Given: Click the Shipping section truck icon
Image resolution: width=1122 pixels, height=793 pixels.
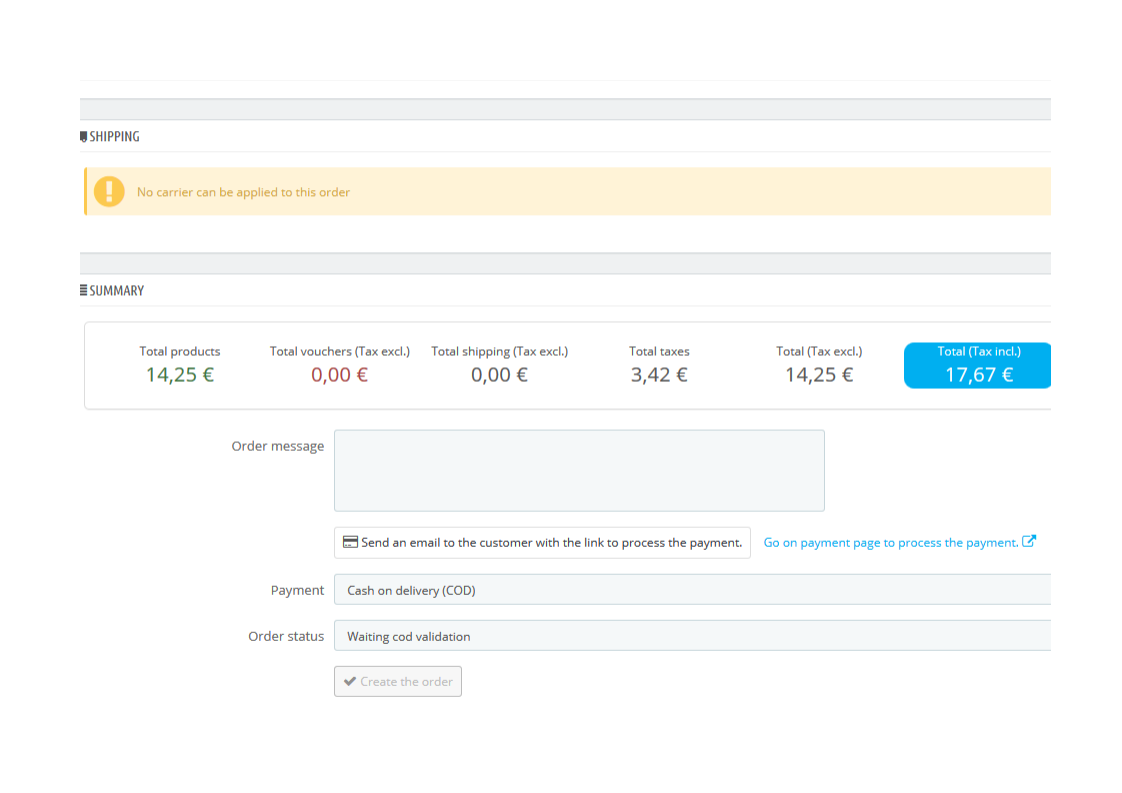Looking at the screenshot, I should click(x=83, y=137).
